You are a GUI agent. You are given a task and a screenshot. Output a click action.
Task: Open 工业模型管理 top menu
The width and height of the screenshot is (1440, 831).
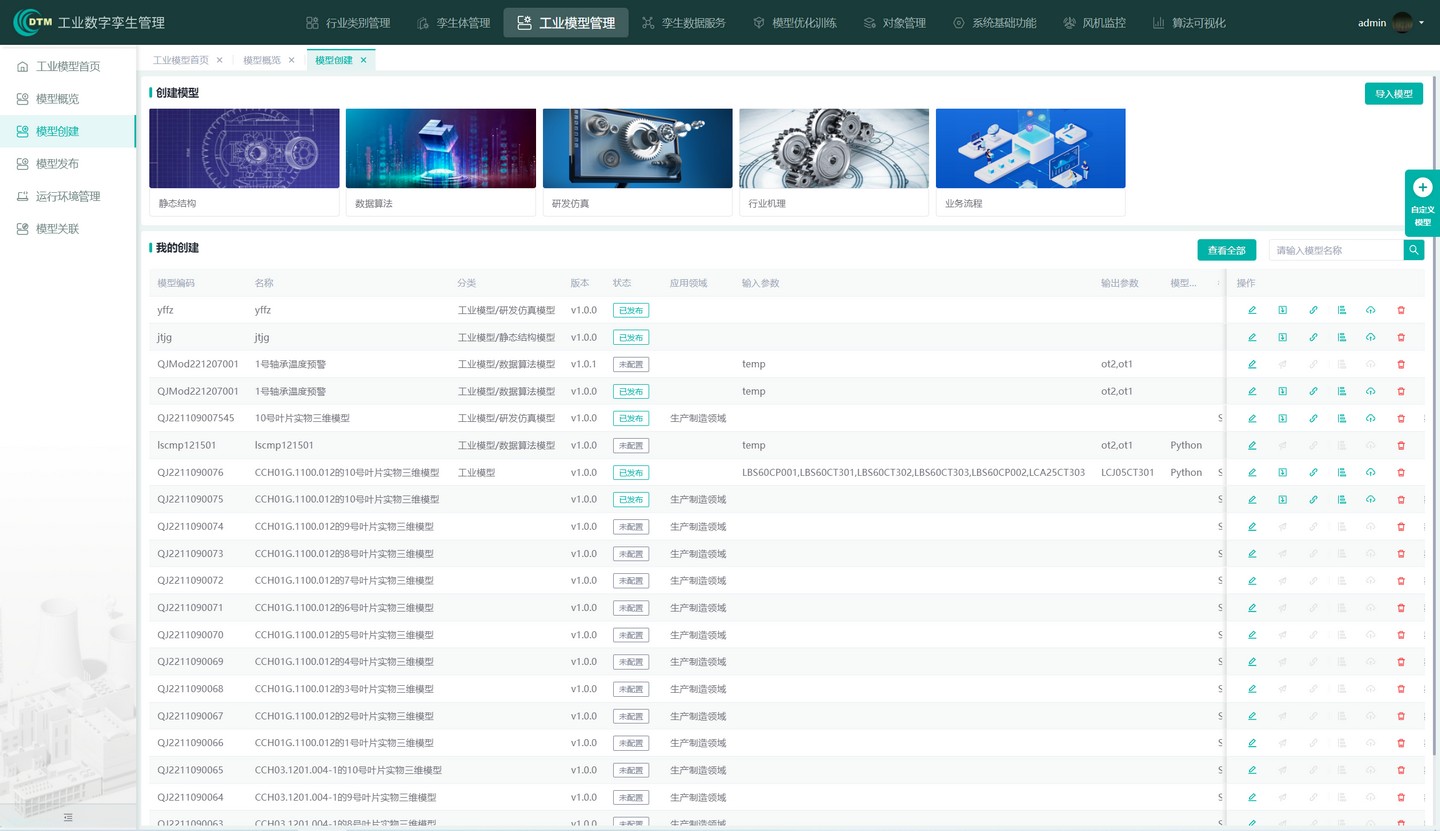tap(566, 23)
